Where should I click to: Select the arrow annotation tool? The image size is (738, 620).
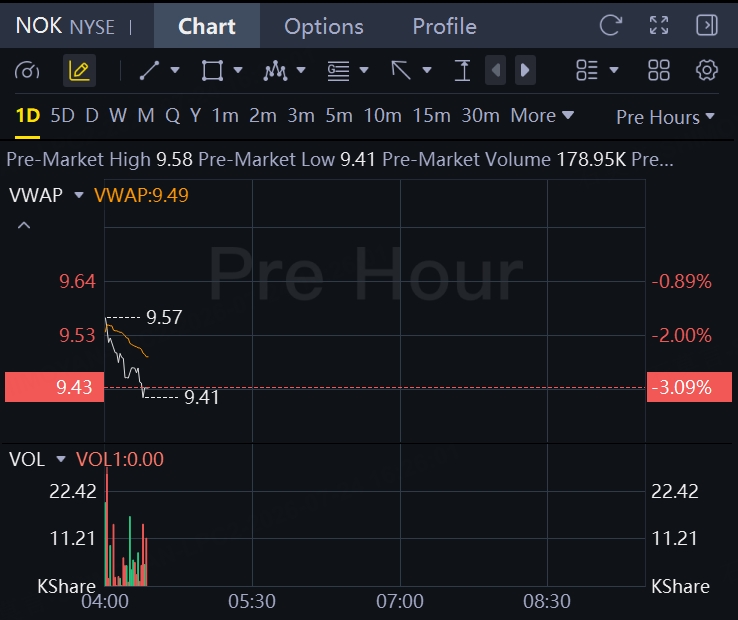pyautogui.click(x=401, y=71)
